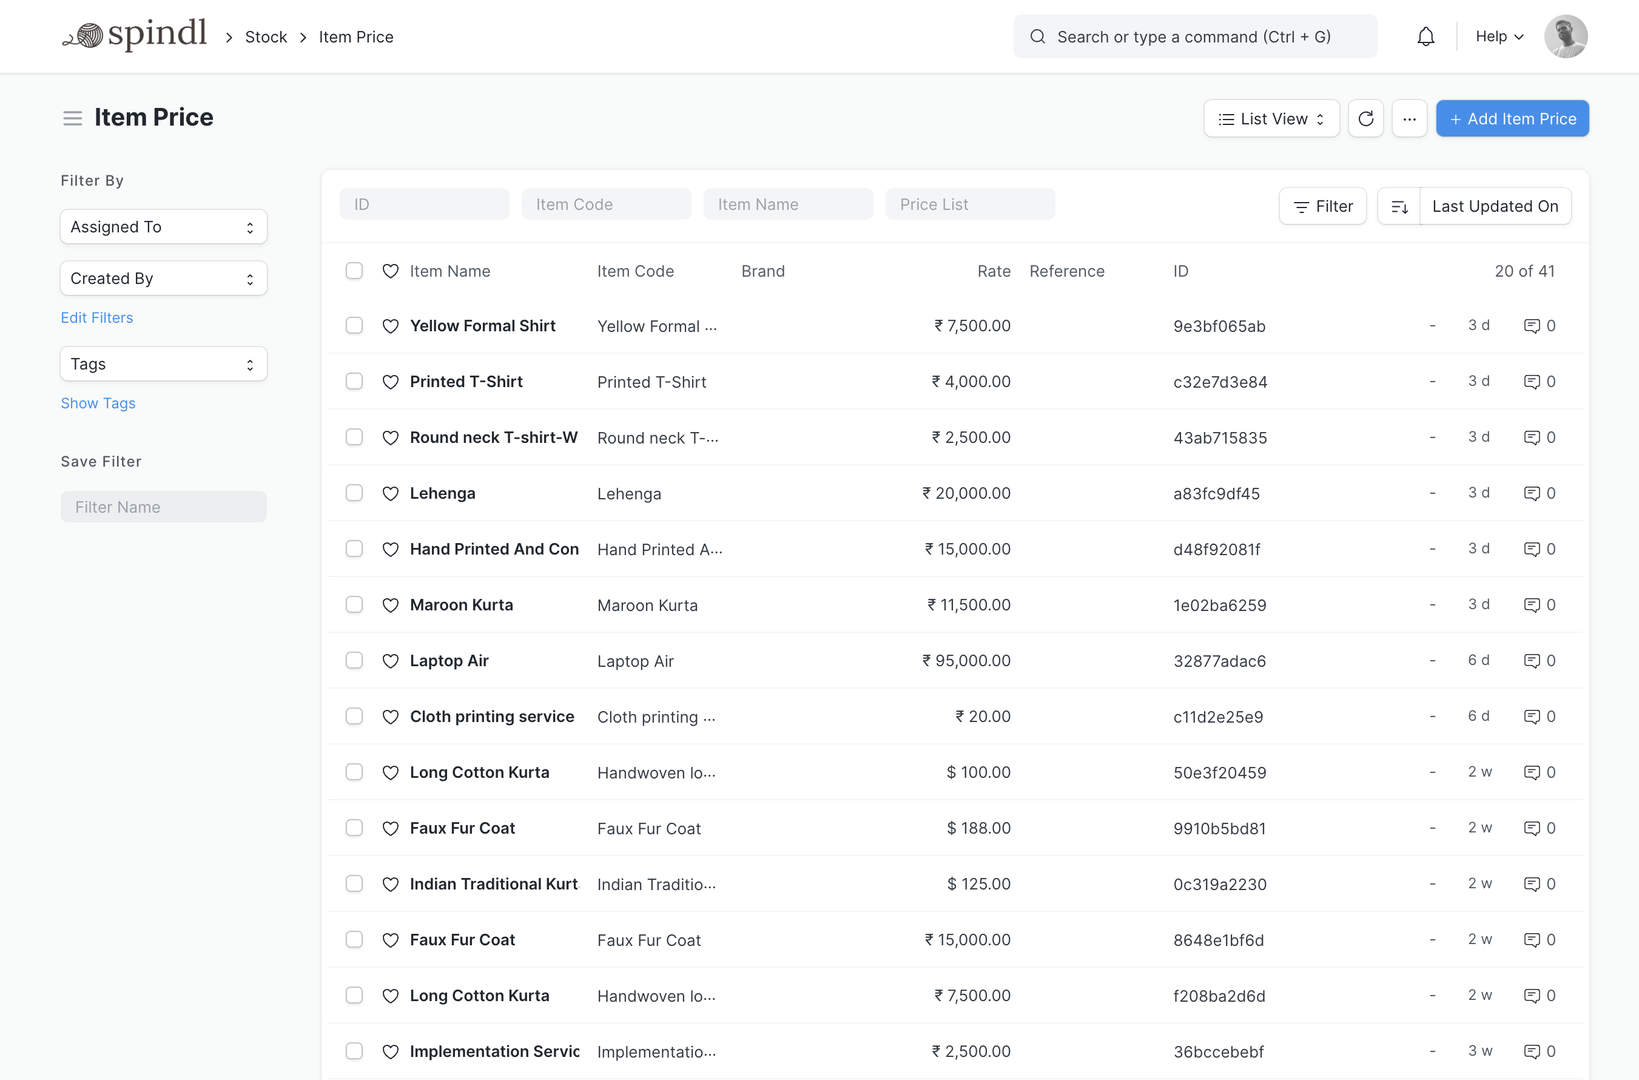Like the Lehenga row
Viewport: 1639px width, 1080px height.
[x=391, y=494]
